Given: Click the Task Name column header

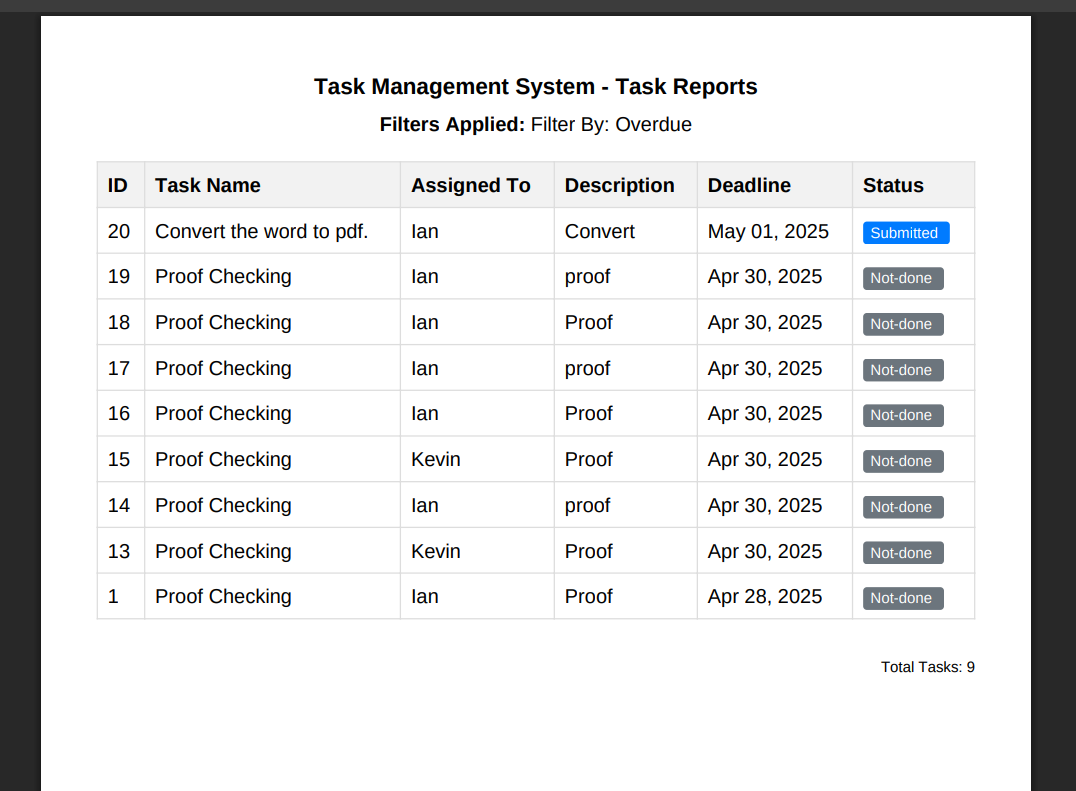Looking at the screenshot, I should (208, 185).
